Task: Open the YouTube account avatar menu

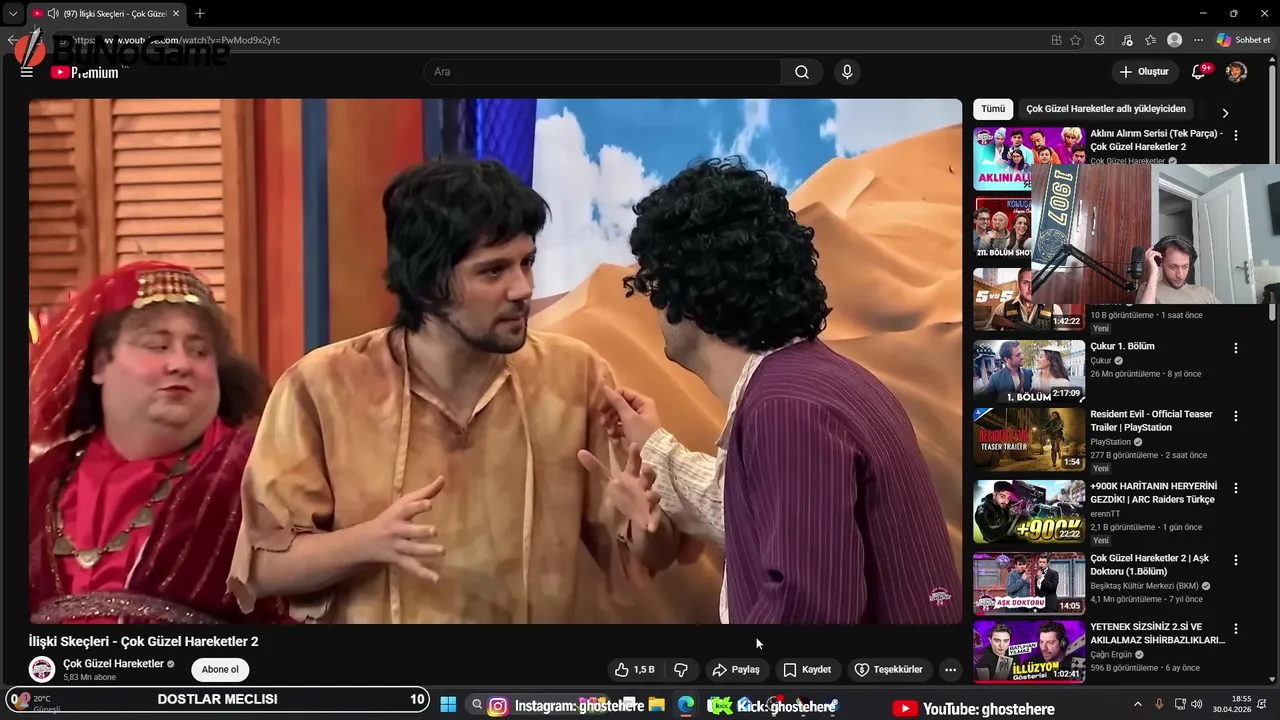Action: click(1236, 72)
